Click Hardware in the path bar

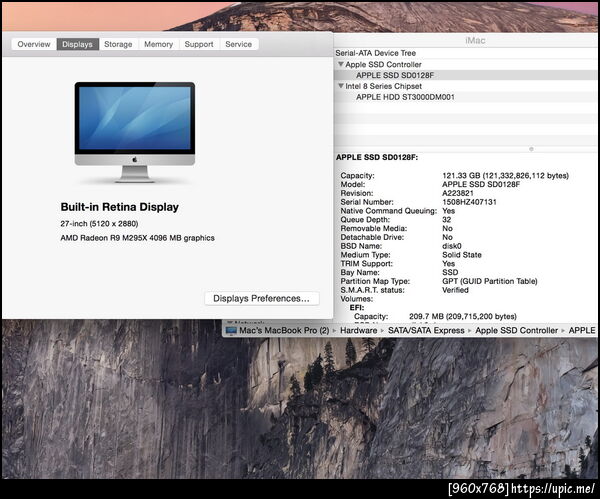(359, 330)
